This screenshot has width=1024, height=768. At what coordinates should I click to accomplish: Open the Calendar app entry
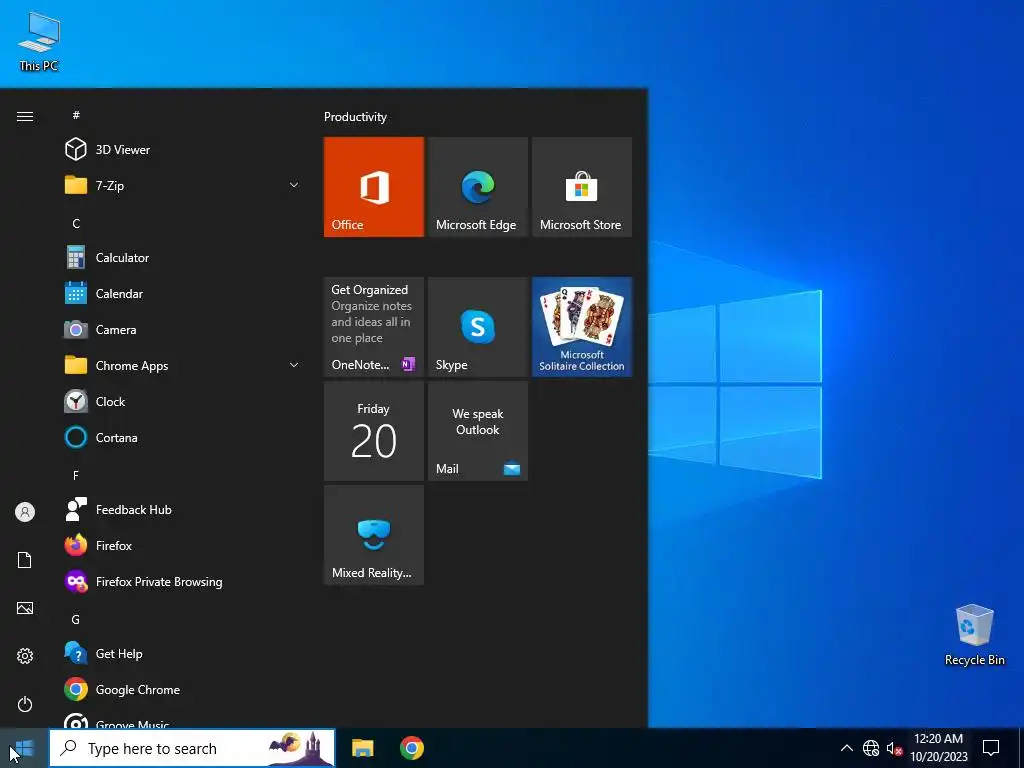(183, 293)
